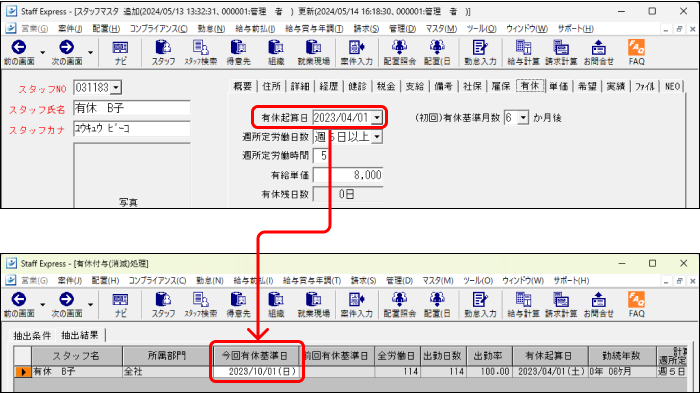
Task: Click the 今回有休基準日 column header
Action: point(255,356)
